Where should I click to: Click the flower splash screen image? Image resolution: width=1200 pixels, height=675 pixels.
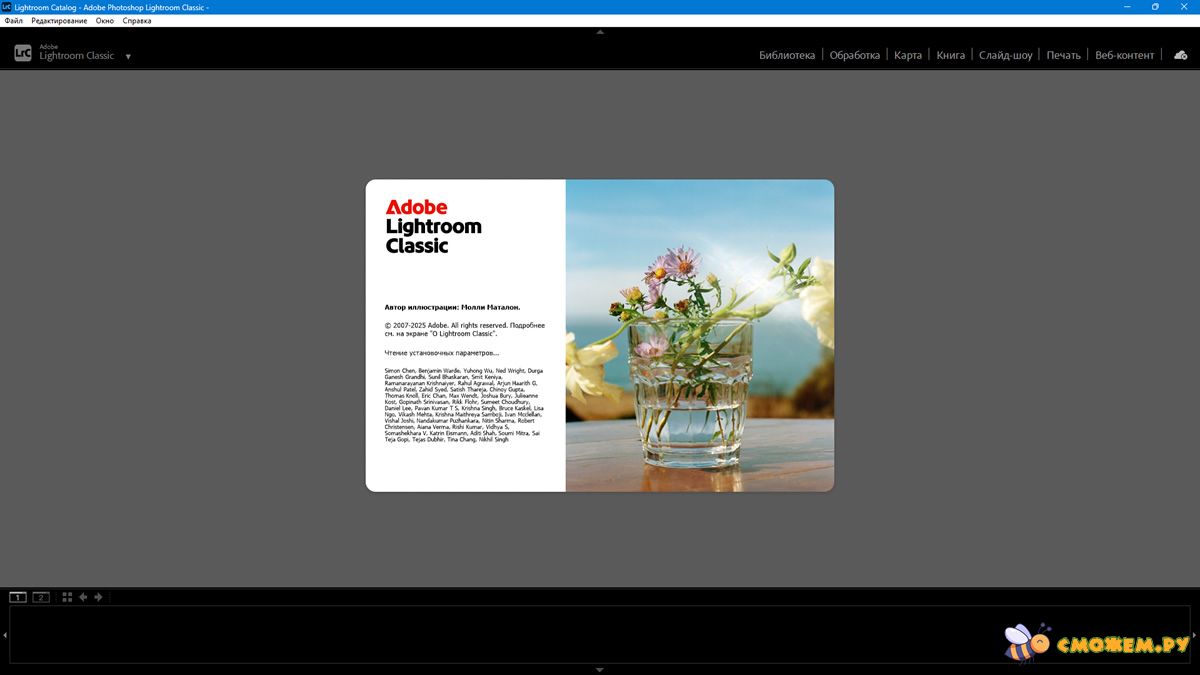(x=699, y=335)
